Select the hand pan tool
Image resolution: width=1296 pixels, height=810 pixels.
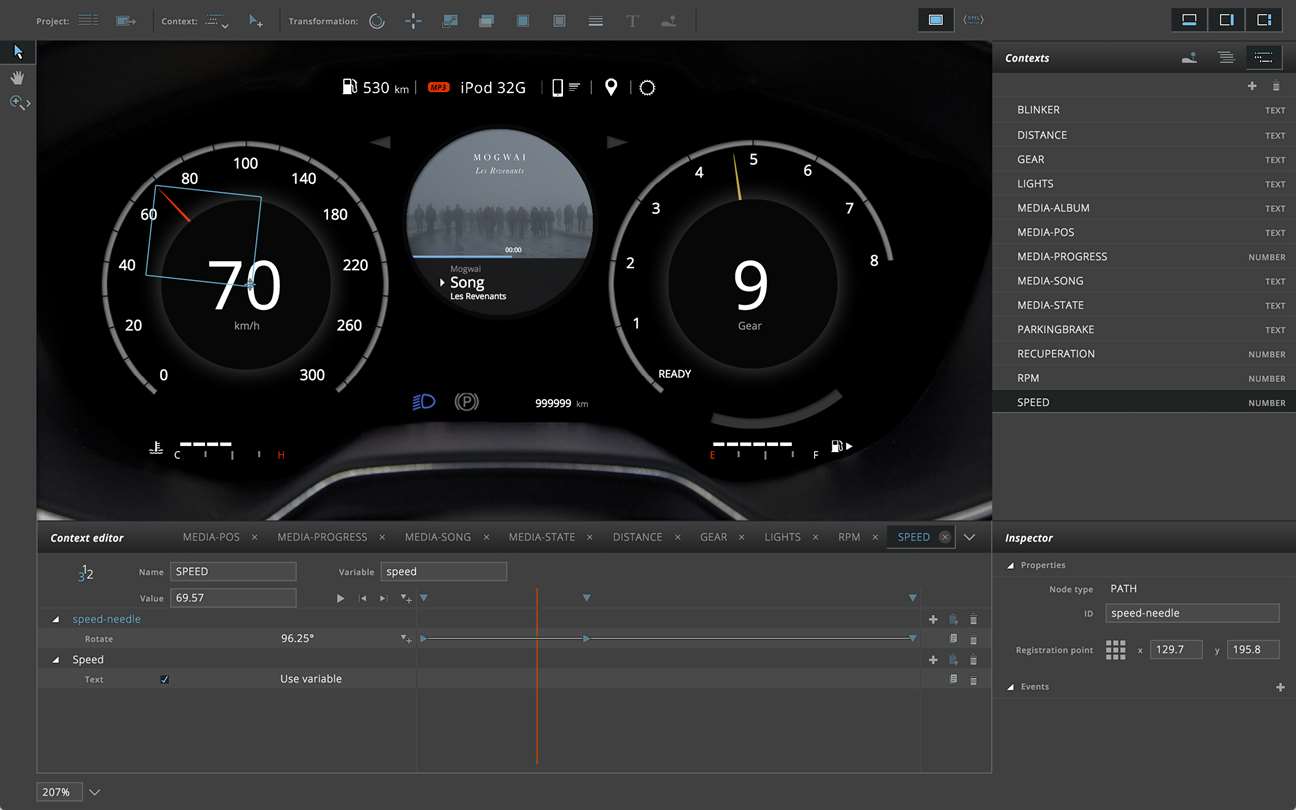[17, 77]
